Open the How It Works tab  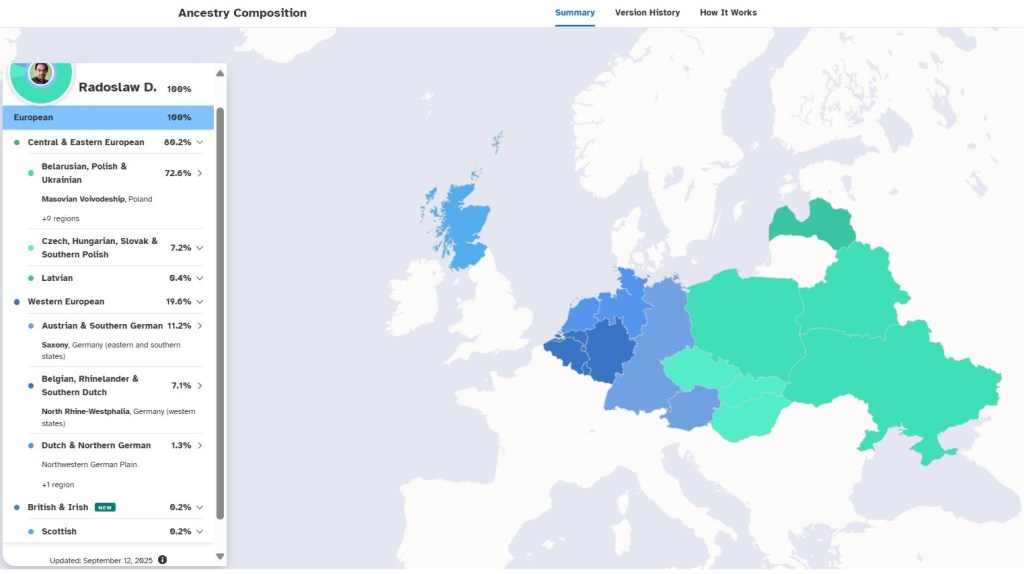[x=728, y=13]
